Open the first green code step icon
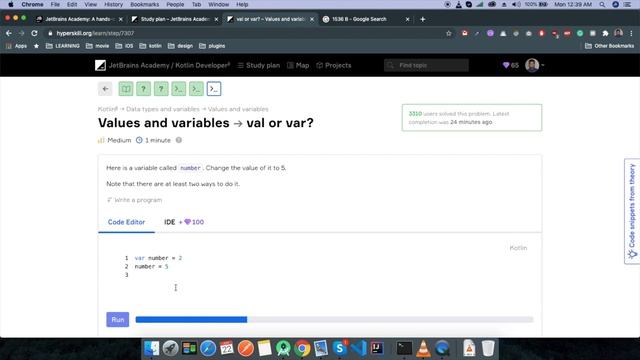The image size is (640, 360). point(179,89)
